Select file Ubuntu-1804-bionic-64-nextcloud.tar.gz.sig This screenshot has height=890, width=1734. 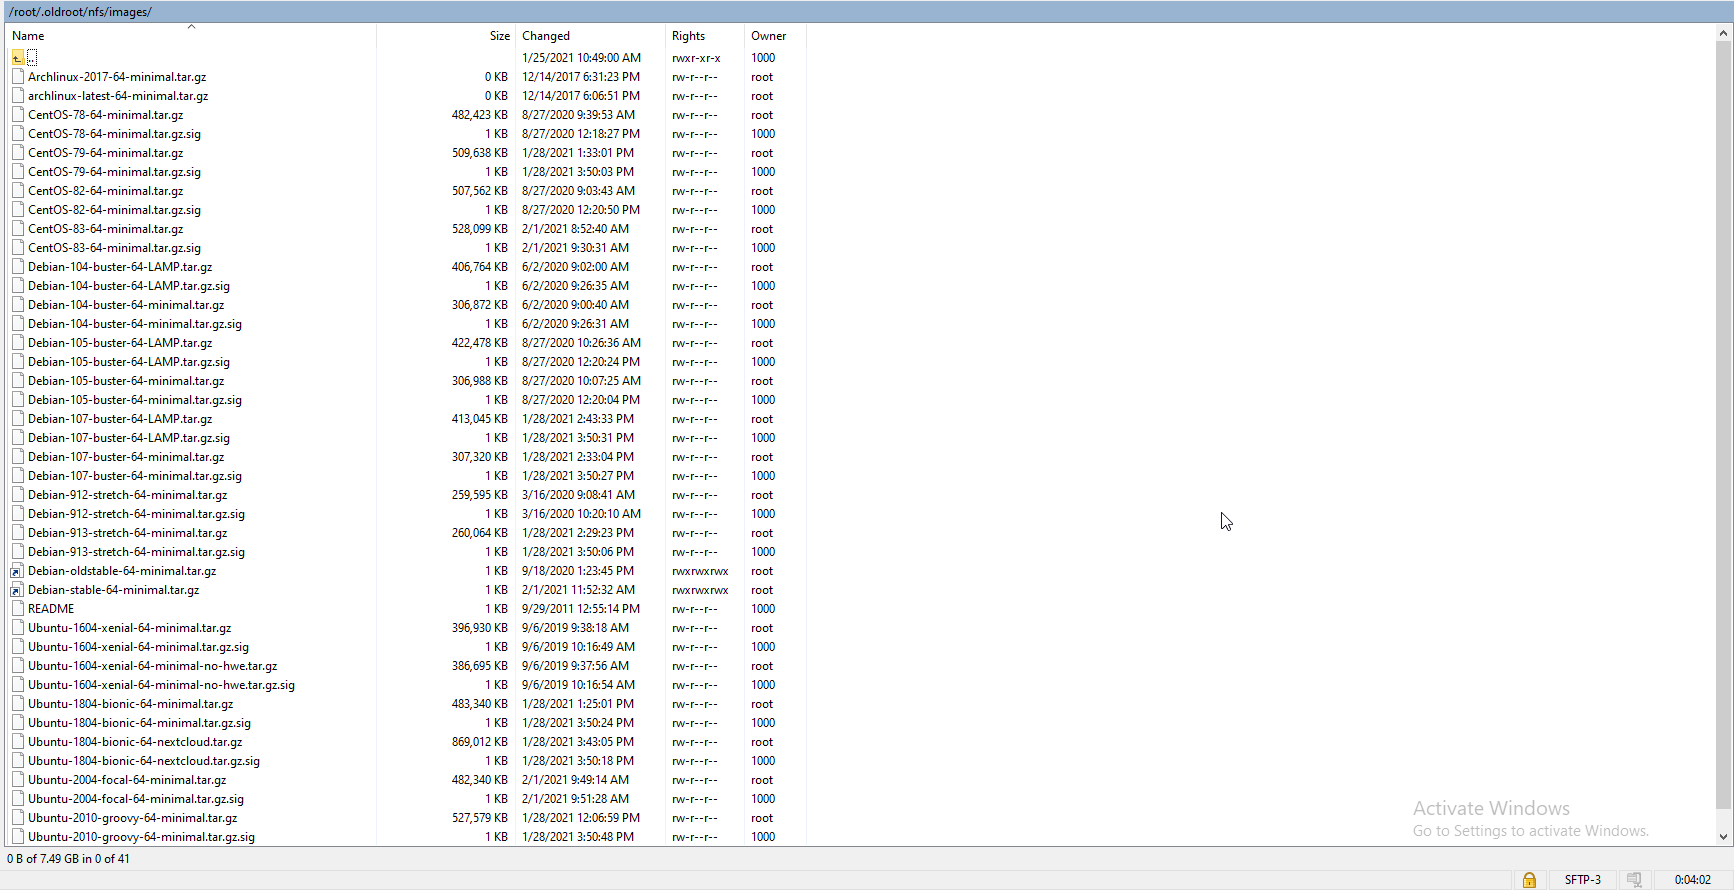pos(144,761)
